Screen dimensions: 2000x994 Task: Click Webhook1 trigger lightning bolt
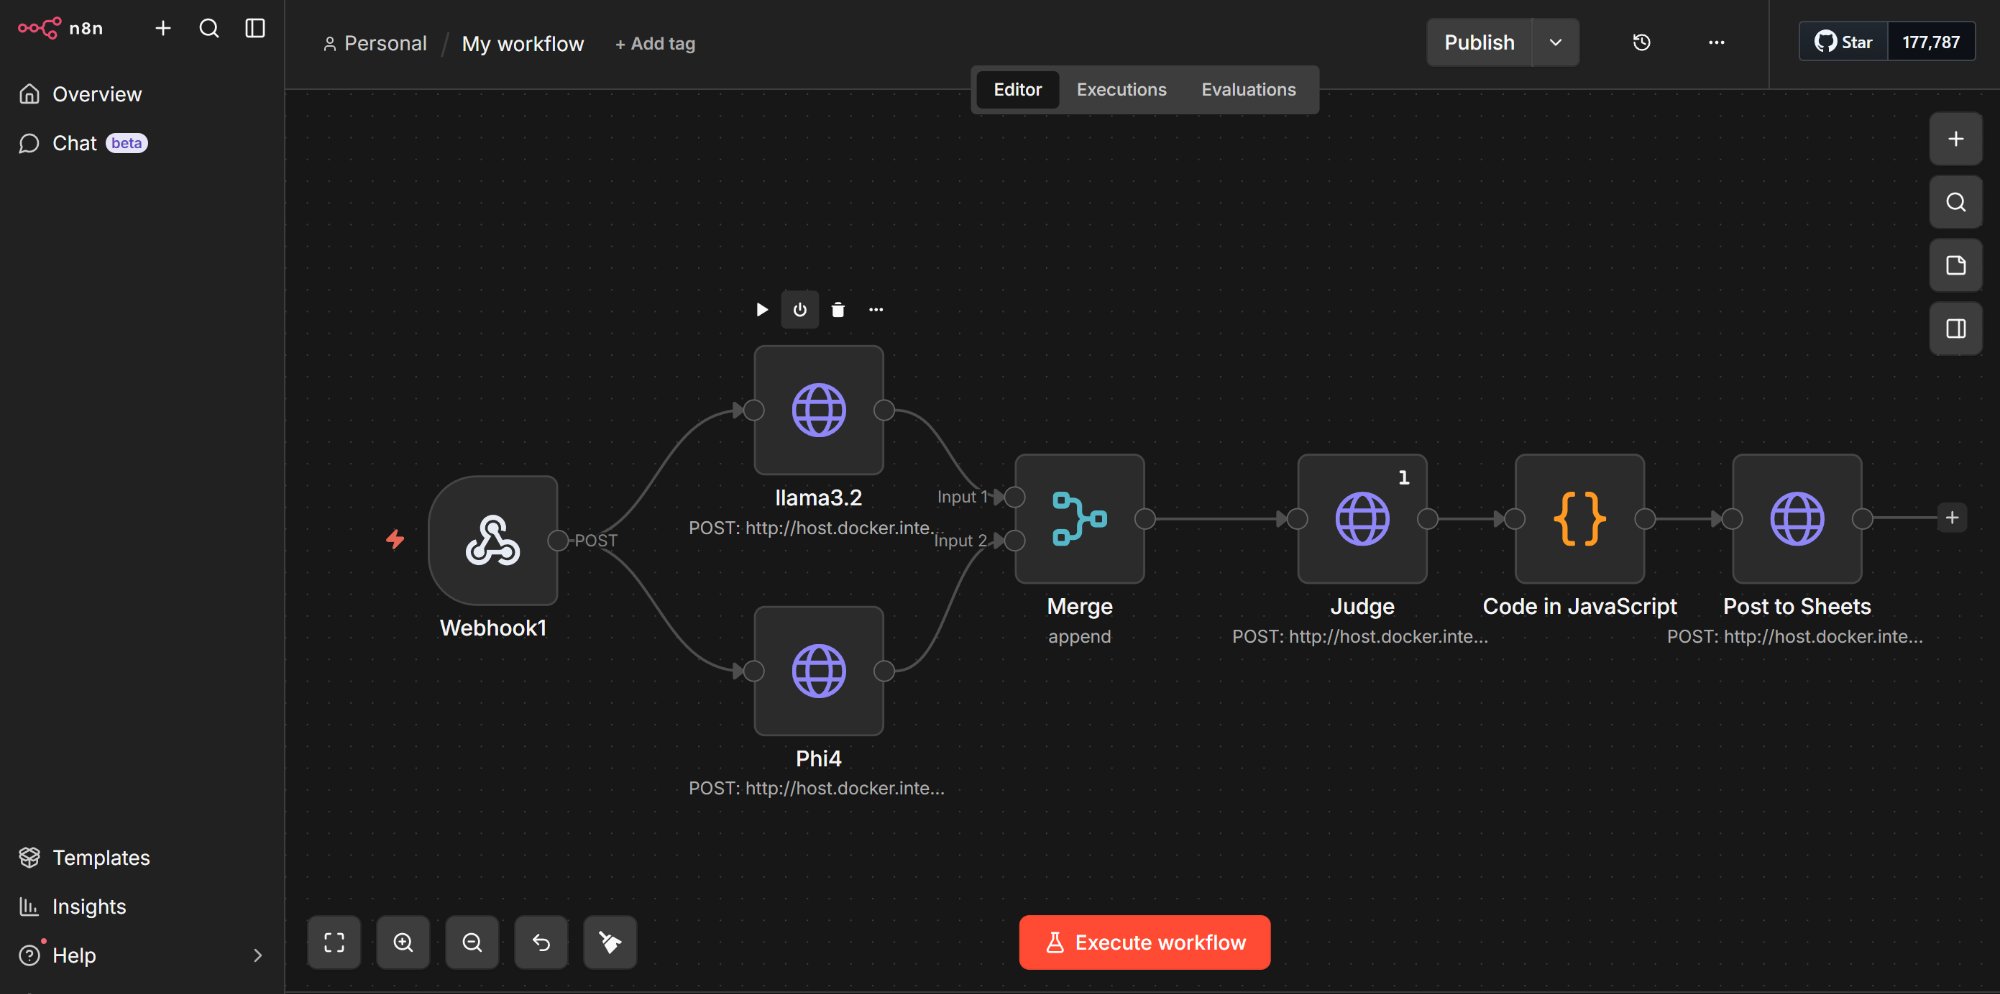[395, 540]
